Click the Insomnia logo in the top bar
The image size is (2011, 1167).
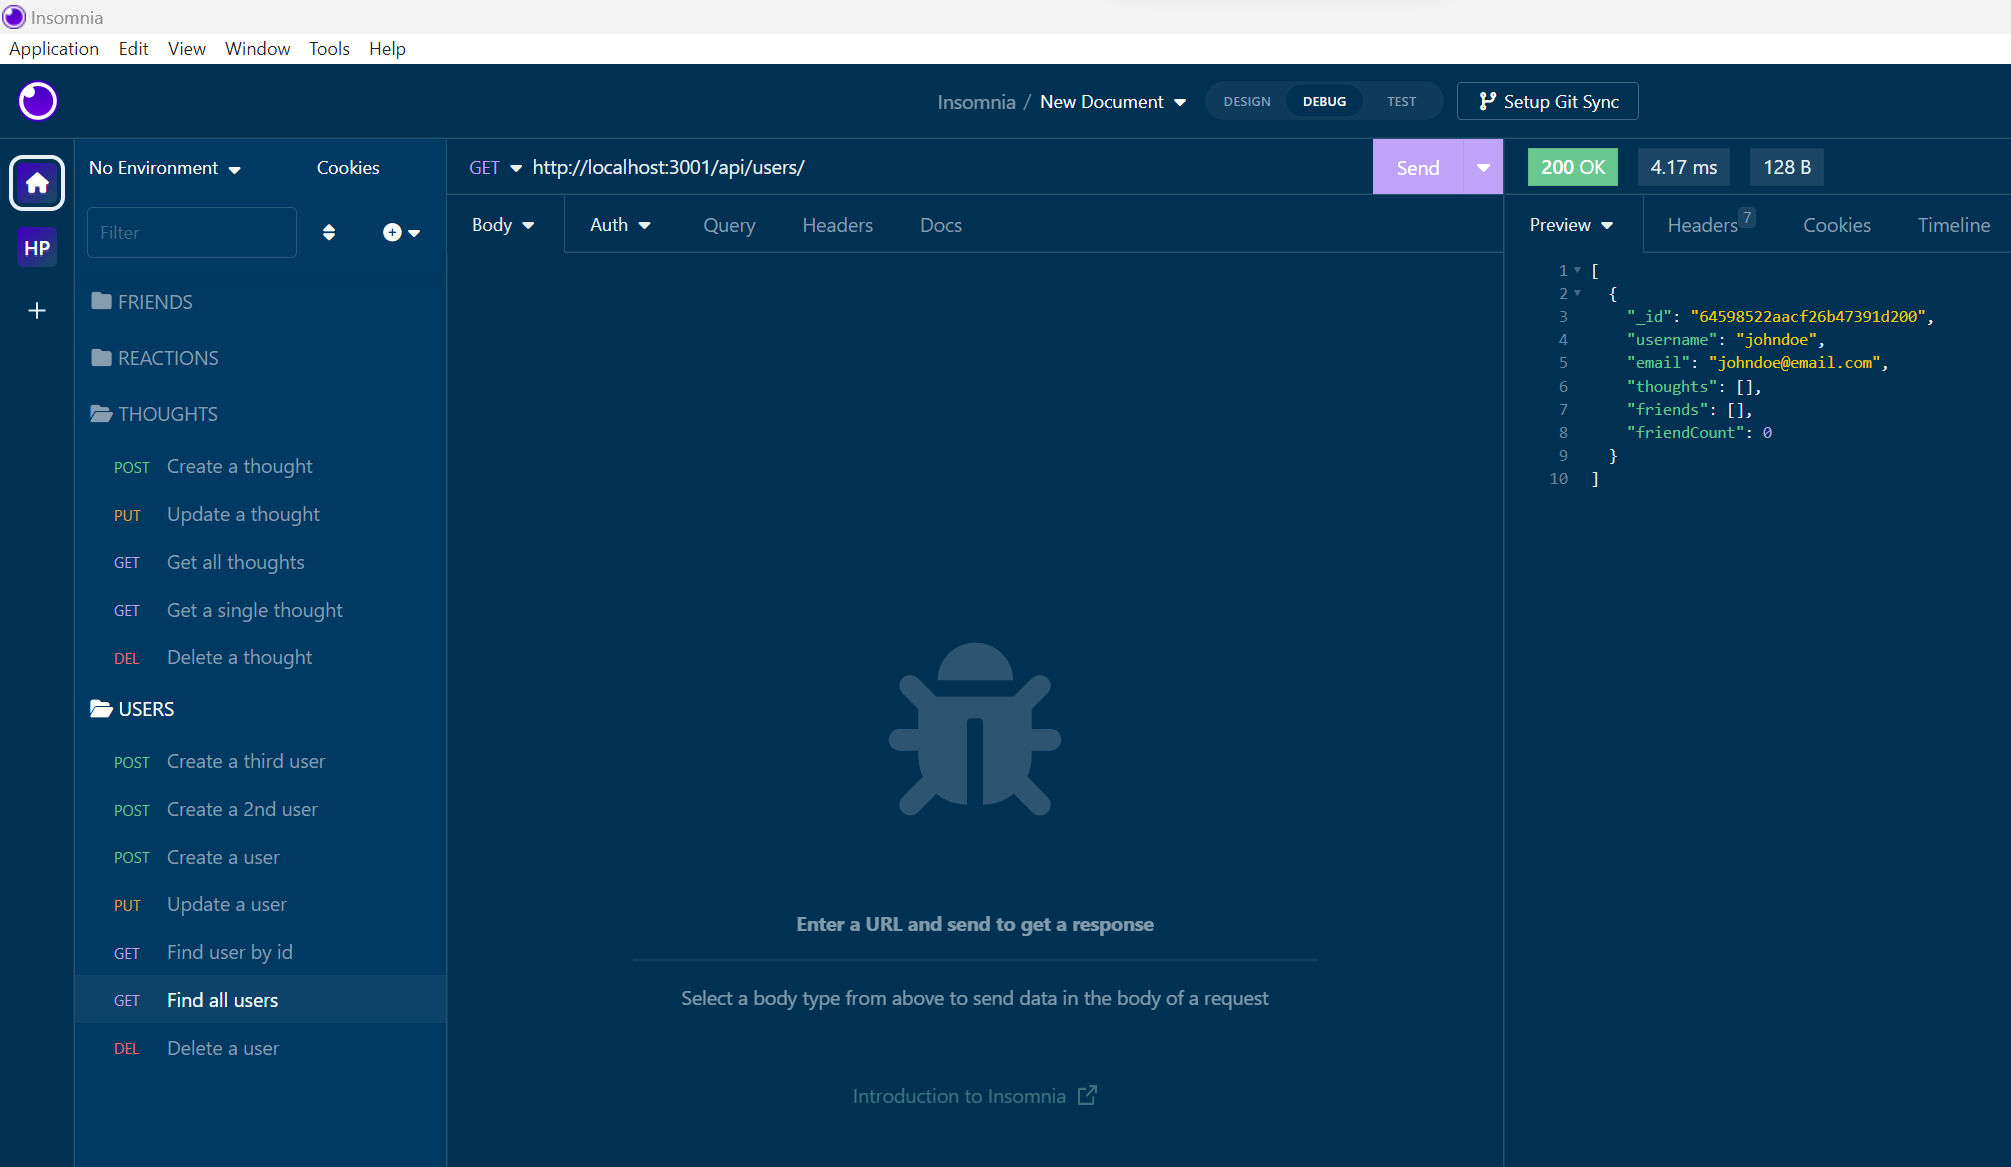click(37, 101)
